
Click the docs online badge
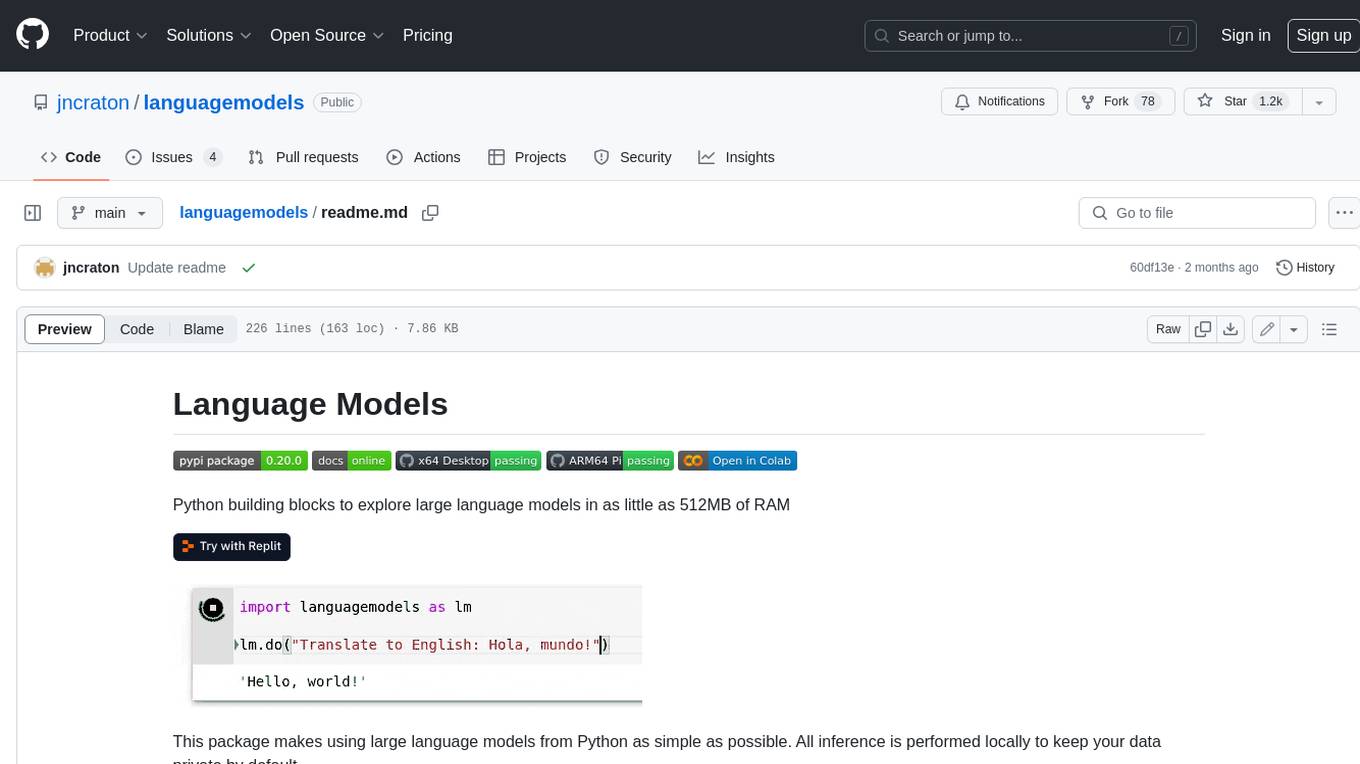tap(351, 461)
